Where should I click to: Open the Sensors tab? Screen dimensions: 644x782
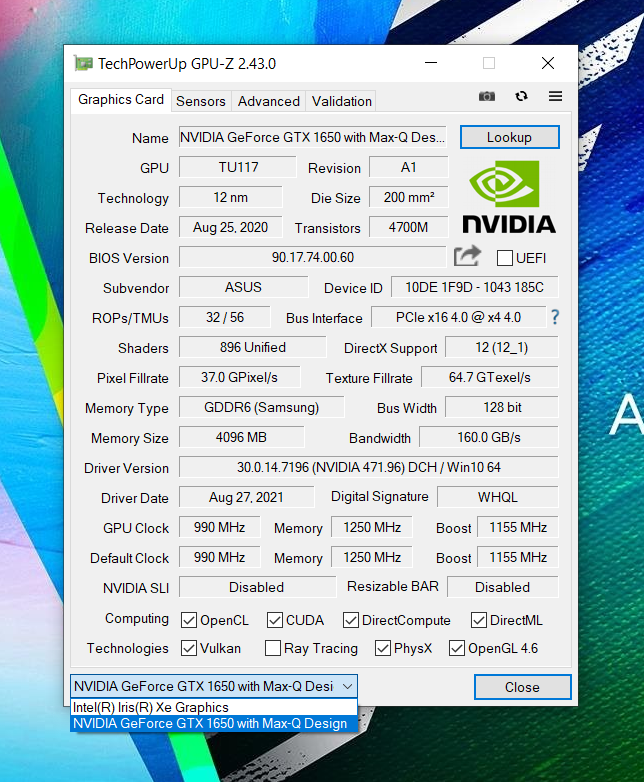(201, 101)
